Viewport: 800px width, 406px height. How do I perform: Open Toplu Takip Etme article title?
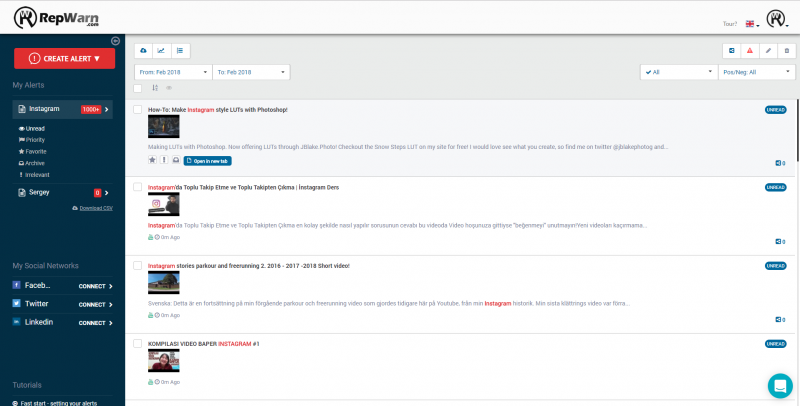pyautogui.click(x=243, y=187)
